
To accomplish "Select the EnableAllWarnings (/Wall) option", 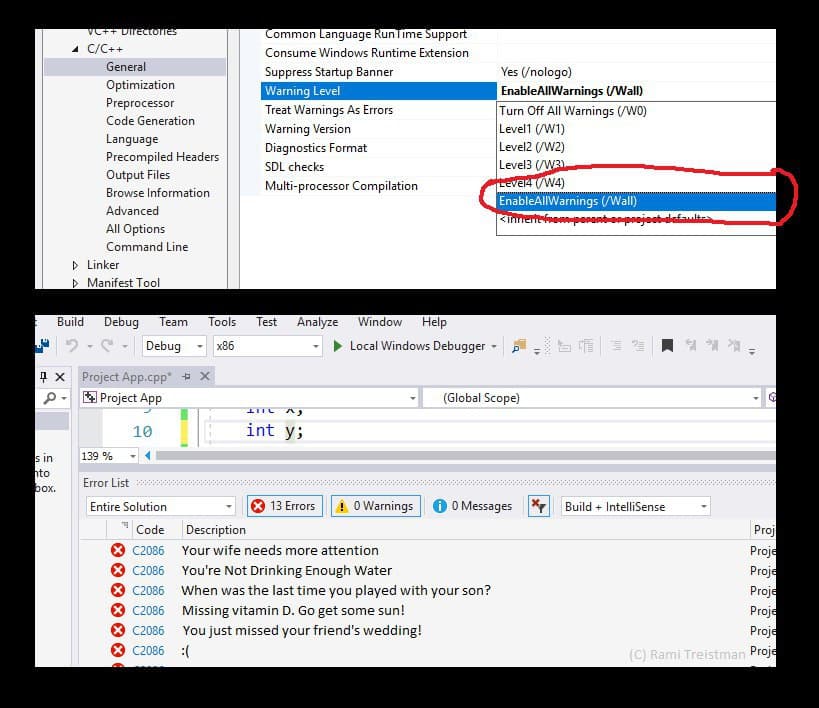I will click(567, 201).
